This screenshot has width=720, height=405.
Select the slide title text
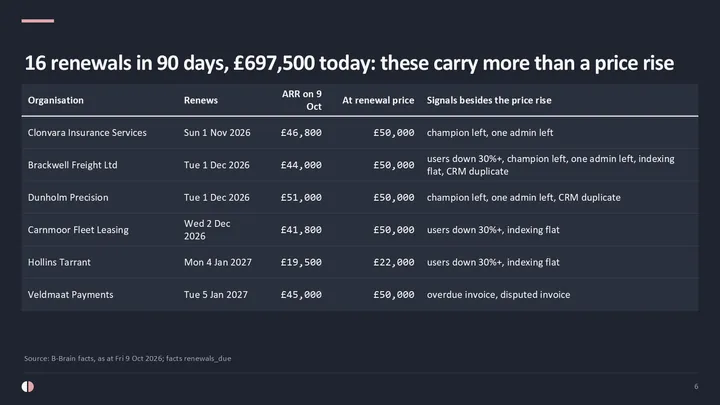pyautogui.click(x=349, y=63)
